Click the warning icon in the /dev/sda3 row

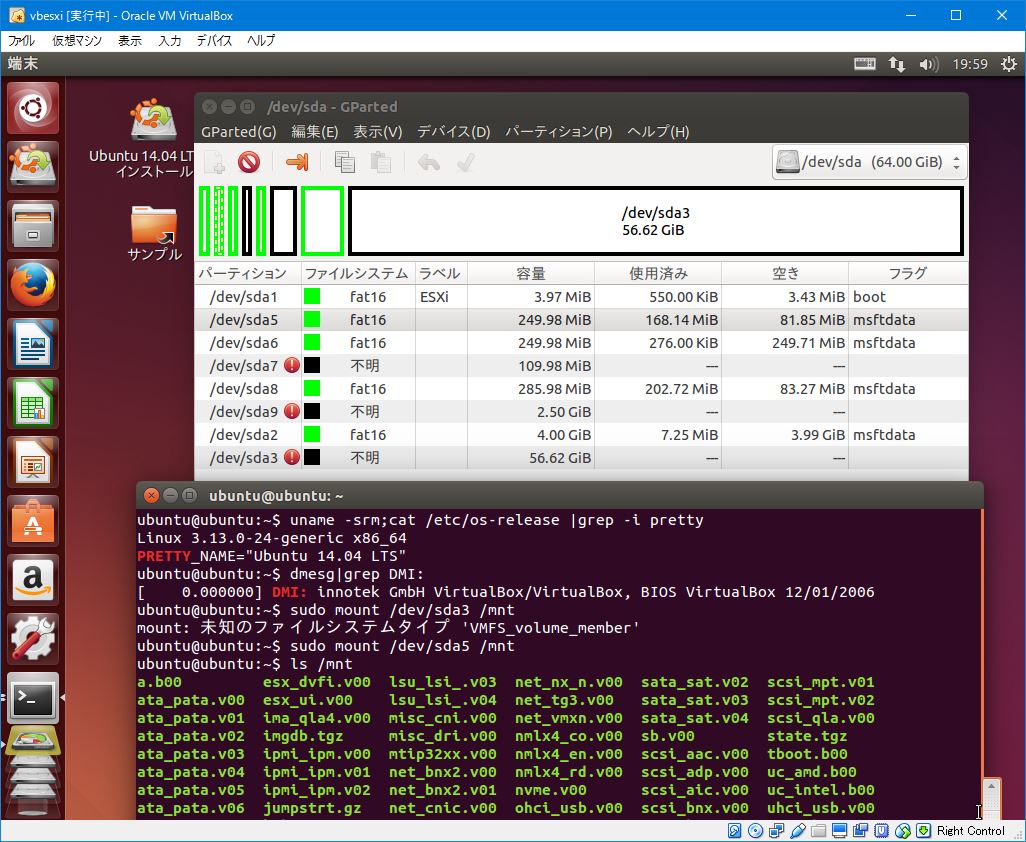292,457
